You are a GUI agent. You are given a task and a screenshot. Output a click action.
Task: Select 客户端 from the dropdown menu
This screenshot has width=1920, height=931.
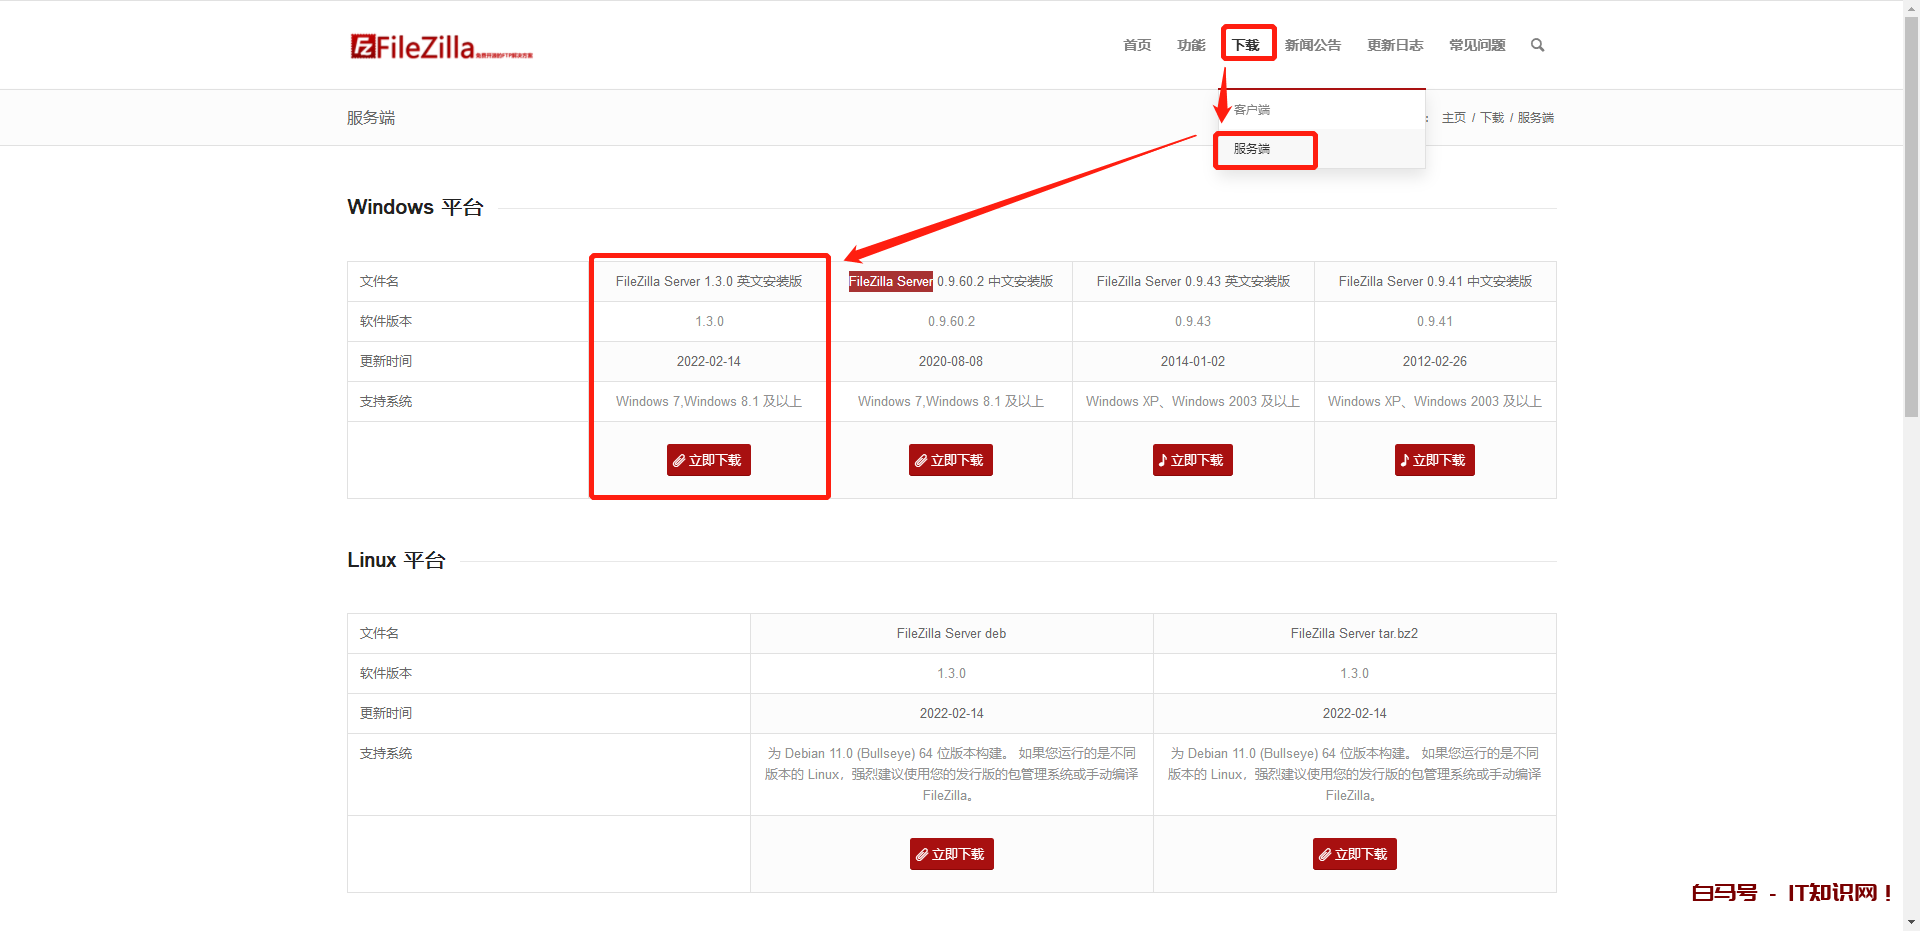pos(1252,110)
